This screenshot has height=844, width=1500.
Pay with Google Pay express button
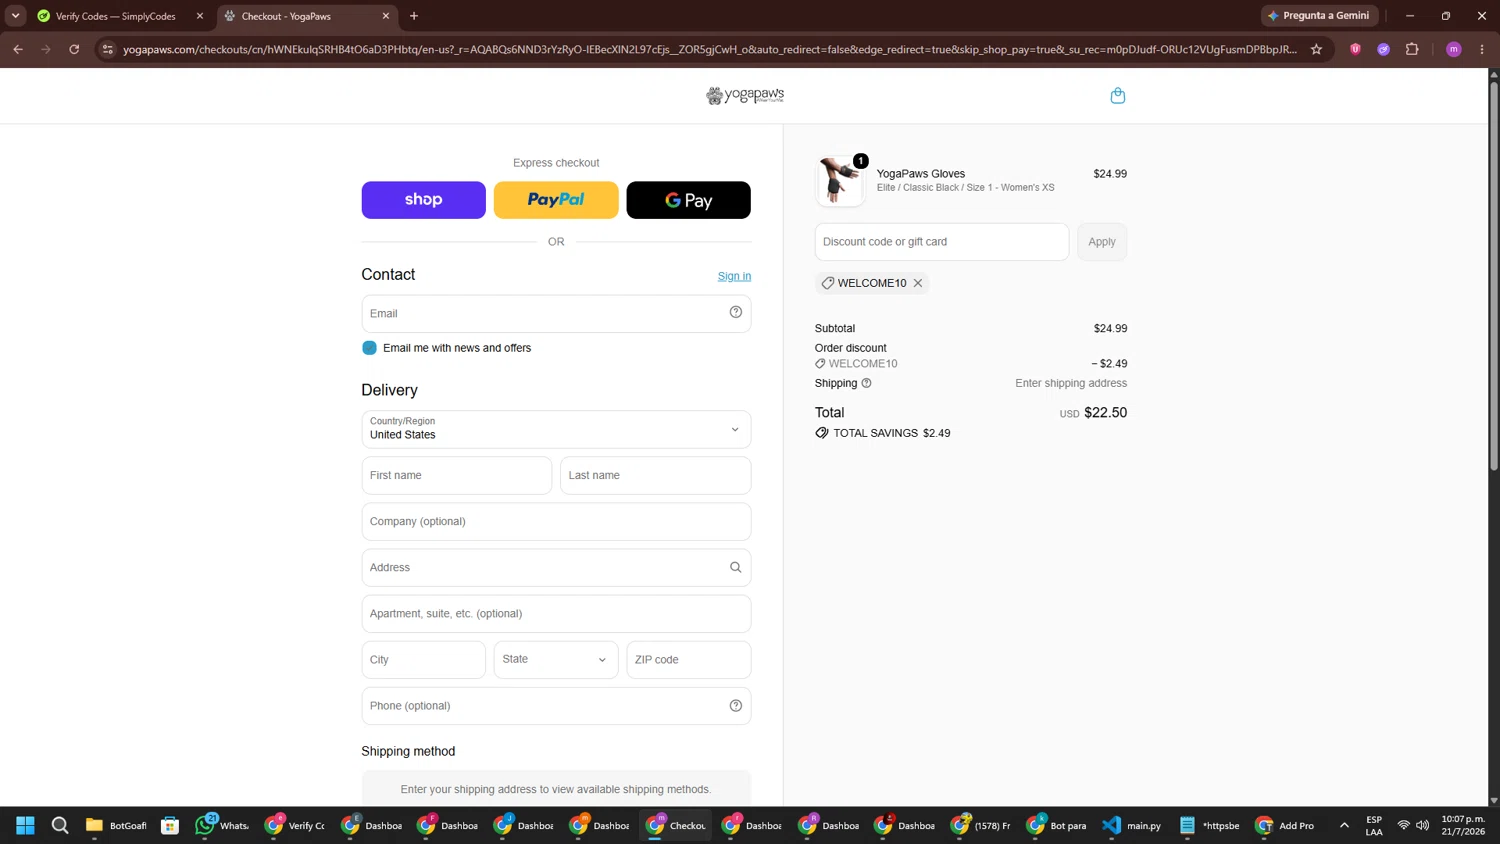[689, 200]
